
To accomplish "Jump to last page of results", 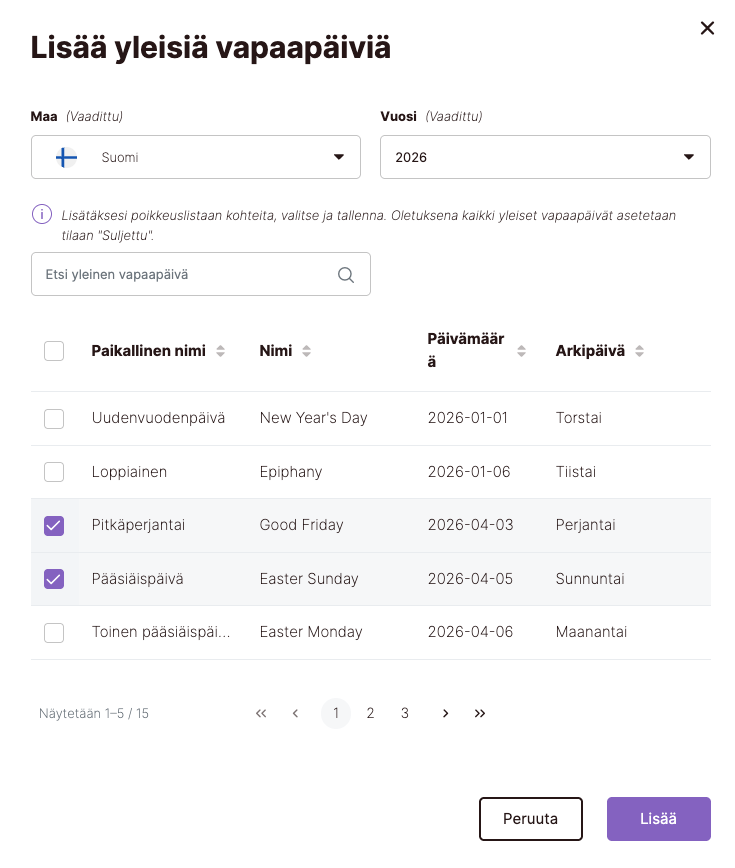I will pyautogui.click(x=480, y=713).
